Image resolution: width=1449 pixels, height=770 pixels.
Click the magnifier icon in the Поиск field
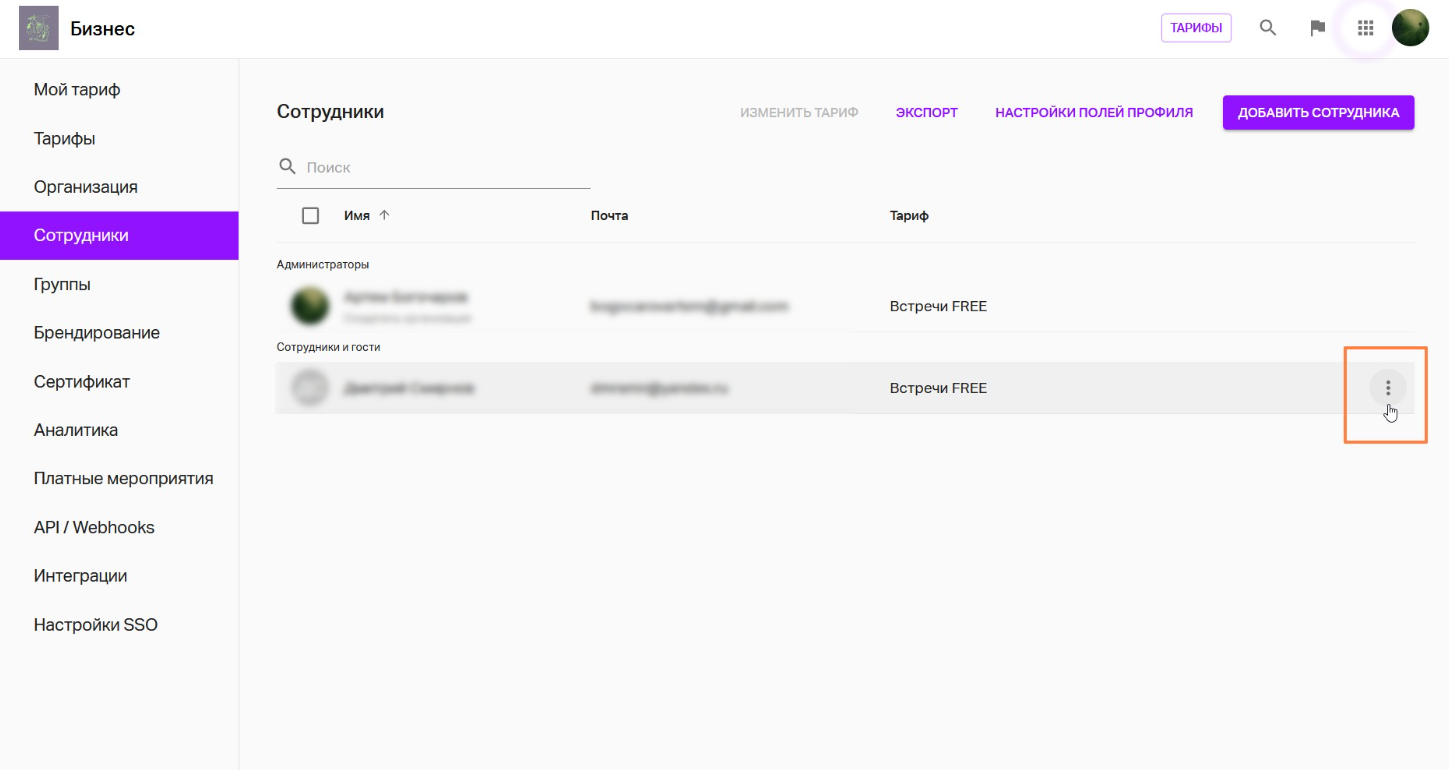pos(287,166)
